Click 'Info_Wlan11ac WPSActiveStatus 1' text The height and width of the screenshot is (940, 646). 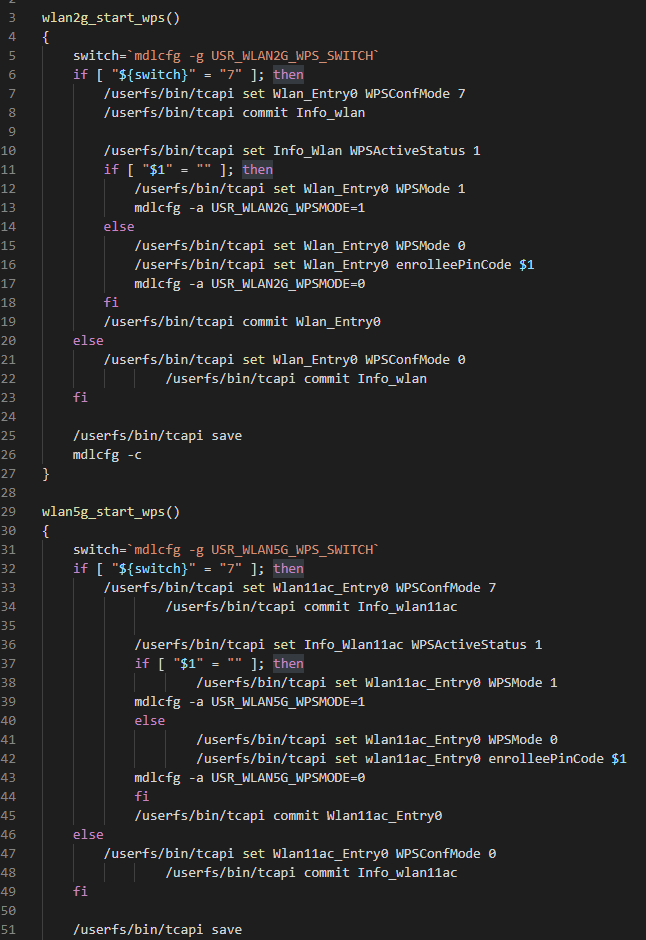(x=423, y=644)
